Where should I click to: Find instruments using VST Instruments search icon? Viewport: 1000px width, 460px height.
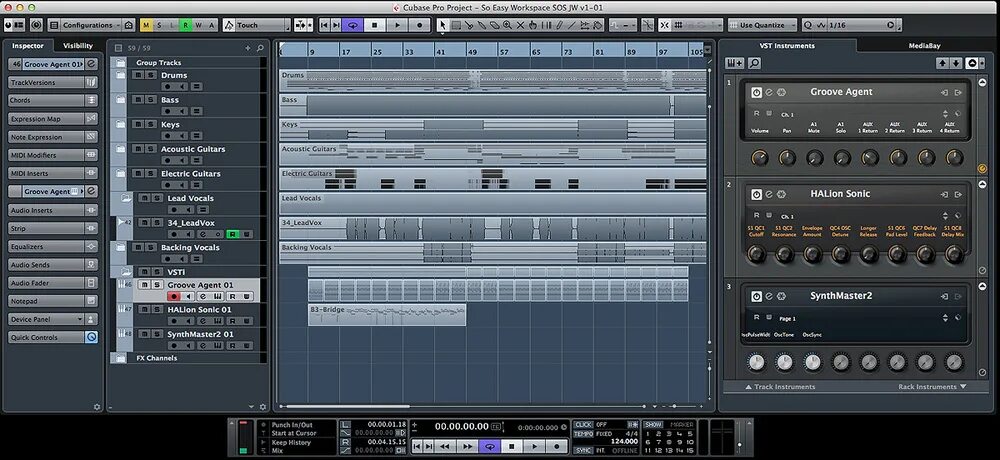754,63
